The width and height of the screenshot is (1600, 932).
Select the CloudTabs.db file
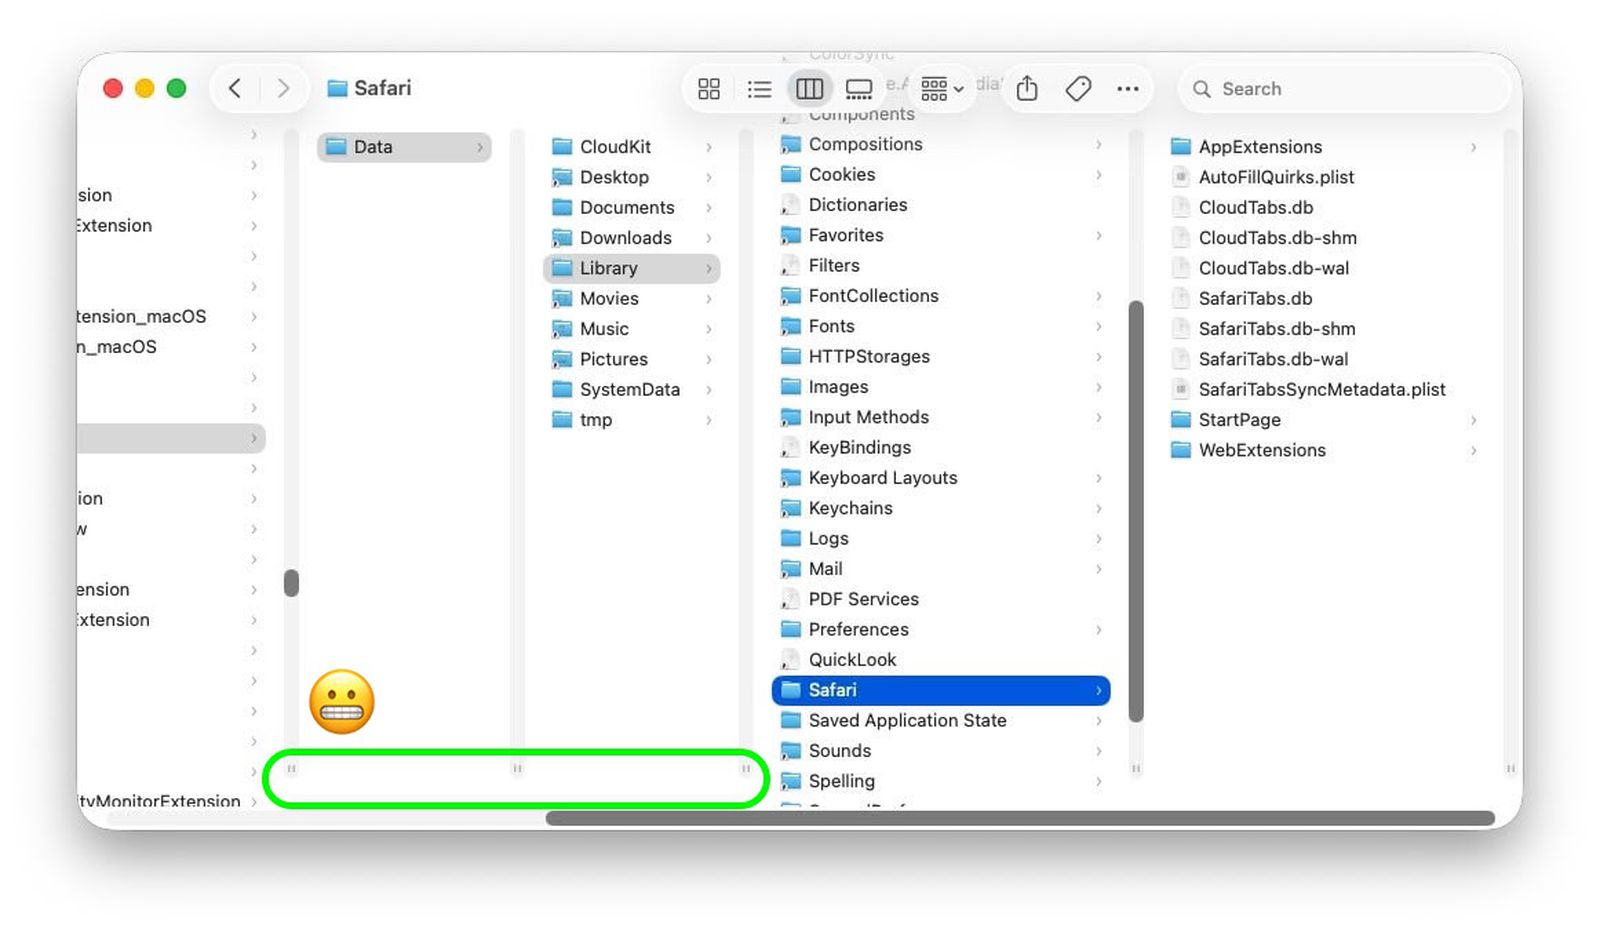pos(1256,207)
